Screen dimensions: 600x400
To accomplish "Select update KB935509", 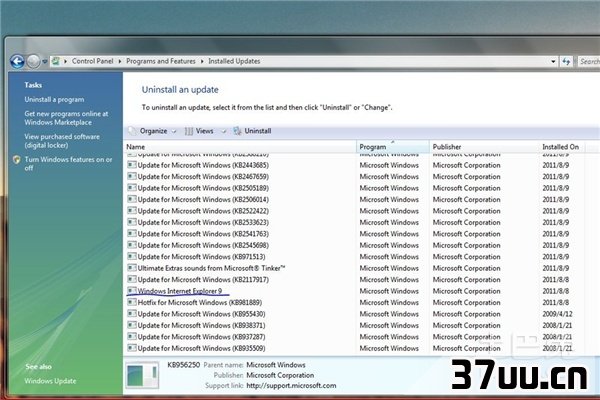I will [201, 348].
